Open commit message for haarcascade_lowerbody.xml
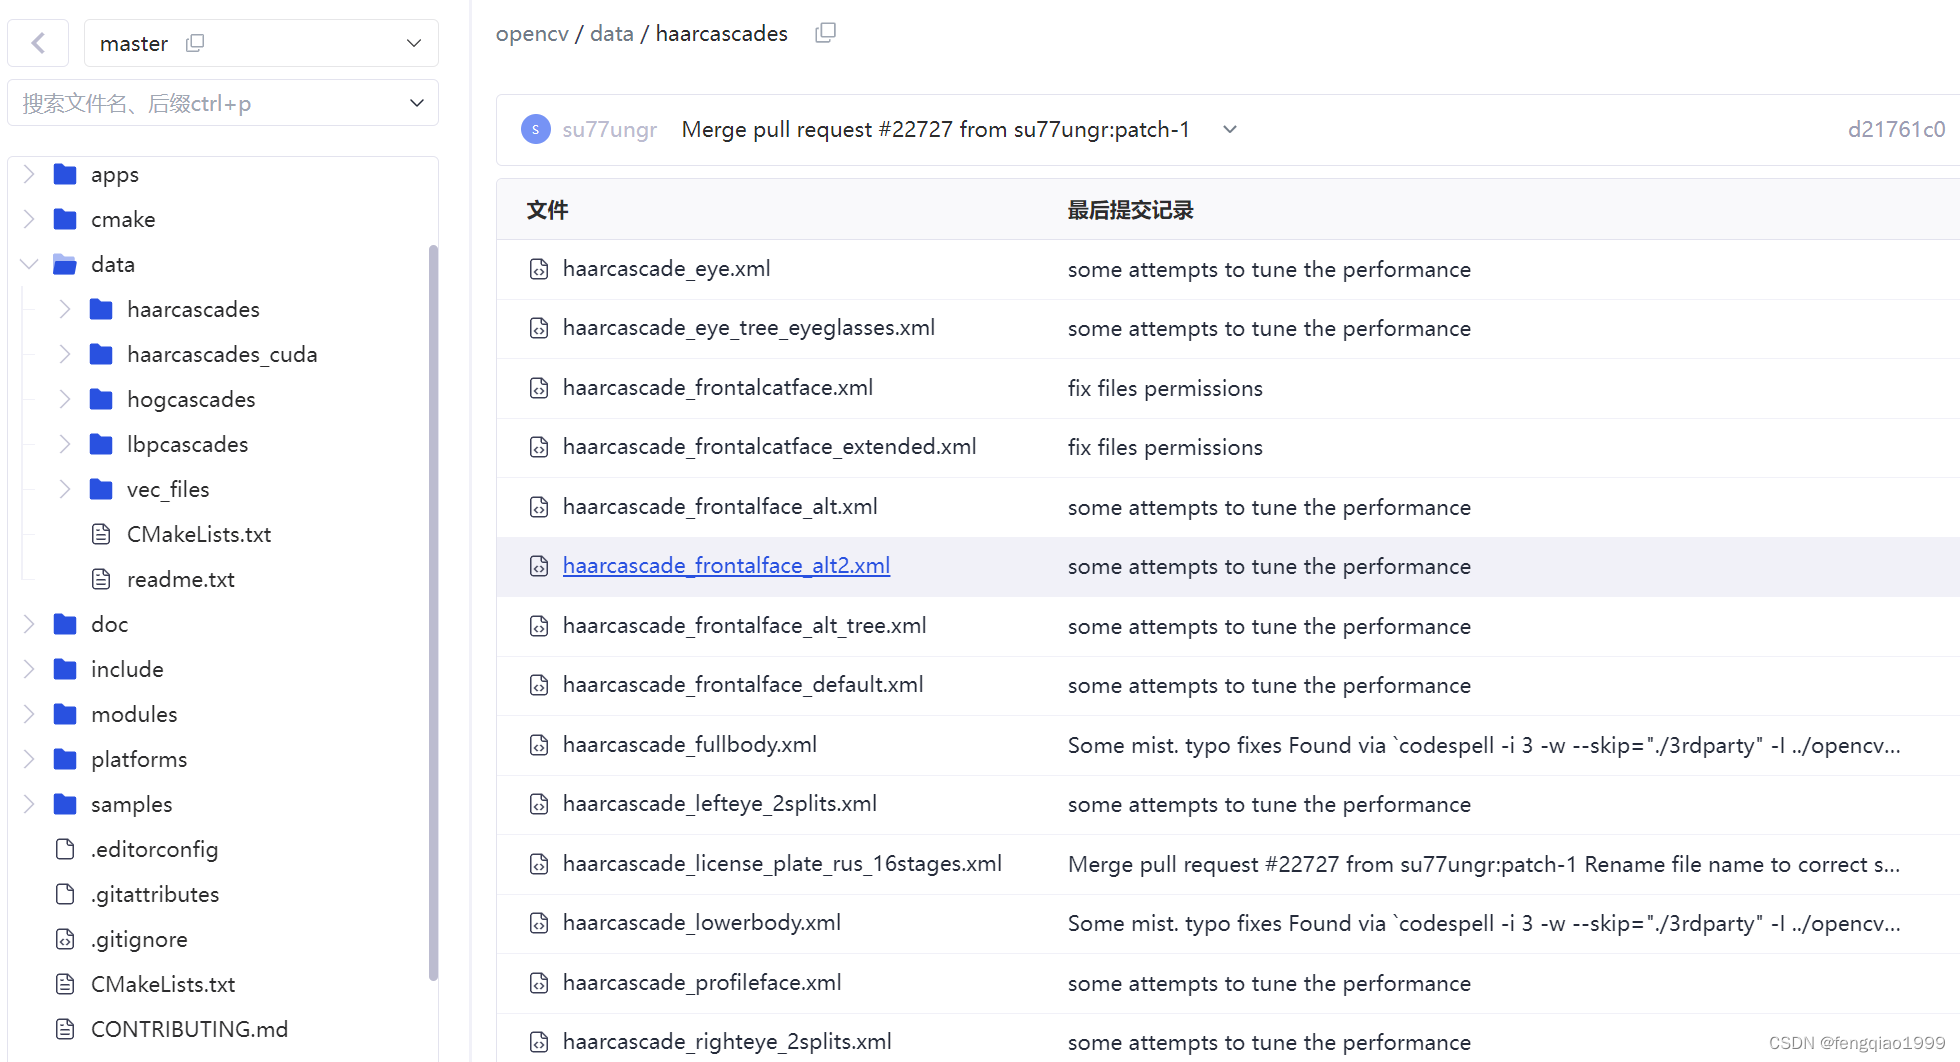The image size is (1960, 1062). click(1484, 923)
